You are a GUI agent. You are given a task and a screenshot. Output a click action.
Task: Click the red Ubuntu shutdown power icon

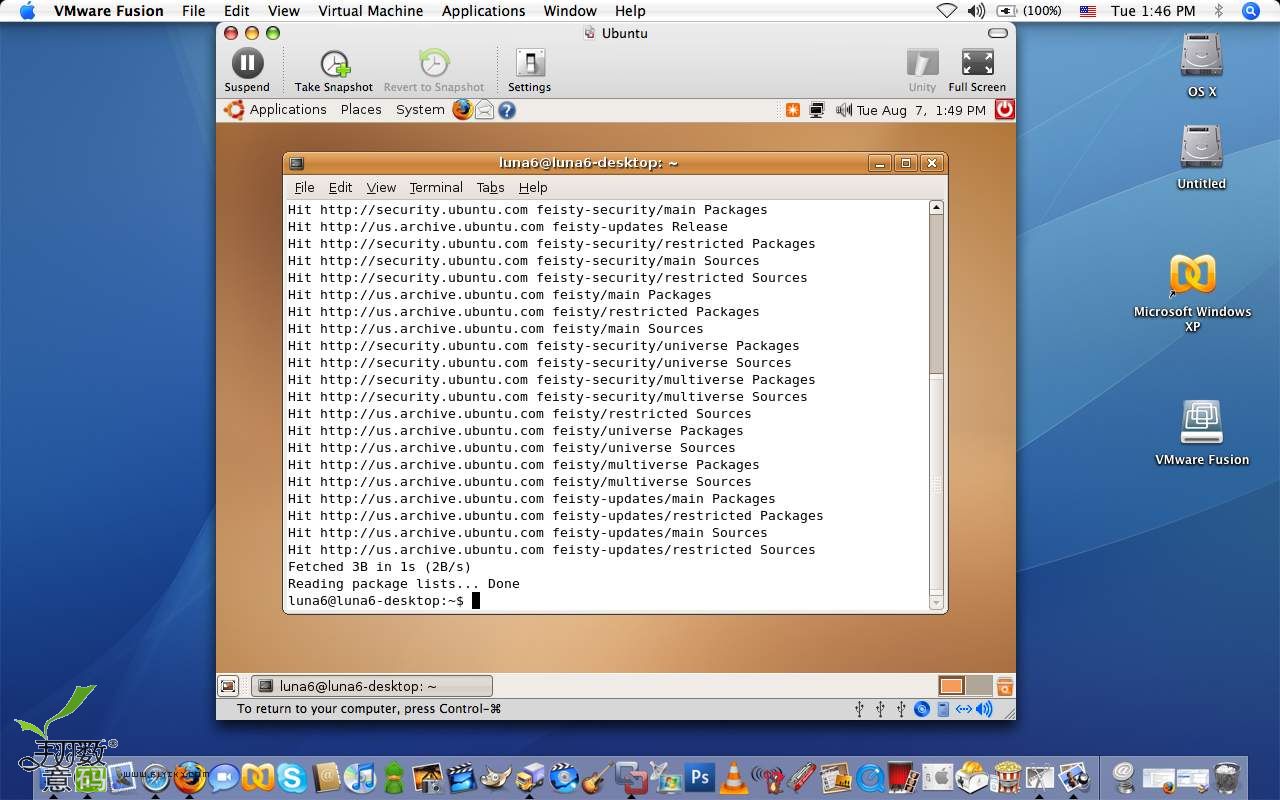pos(1004,110)
